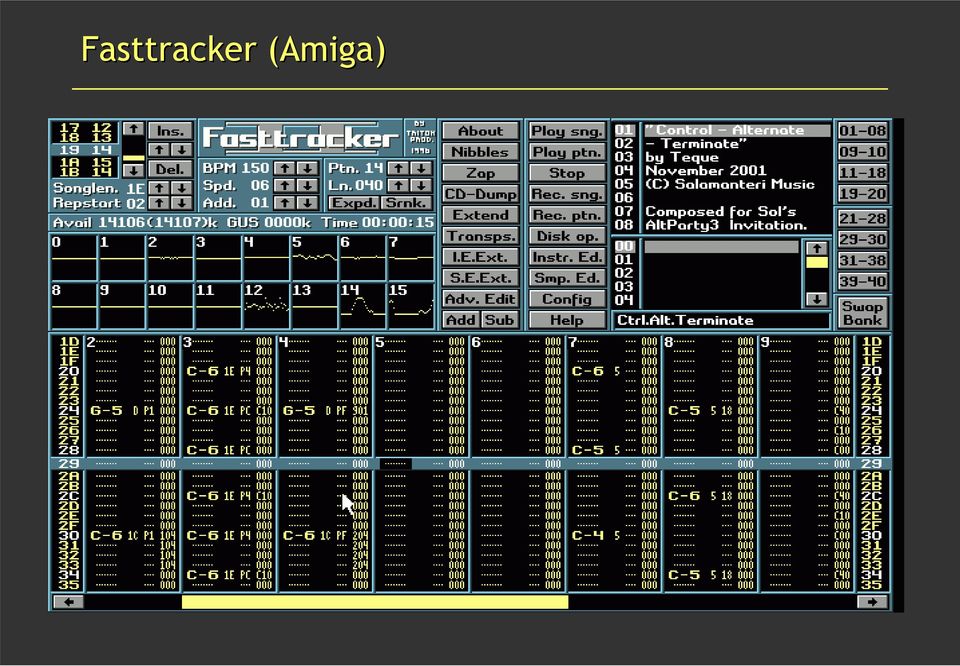Image resolution: width=960 pixels, height=666 pixels.
Task: Open the S.E.Ext. panel
Action: tap(481, 278)
